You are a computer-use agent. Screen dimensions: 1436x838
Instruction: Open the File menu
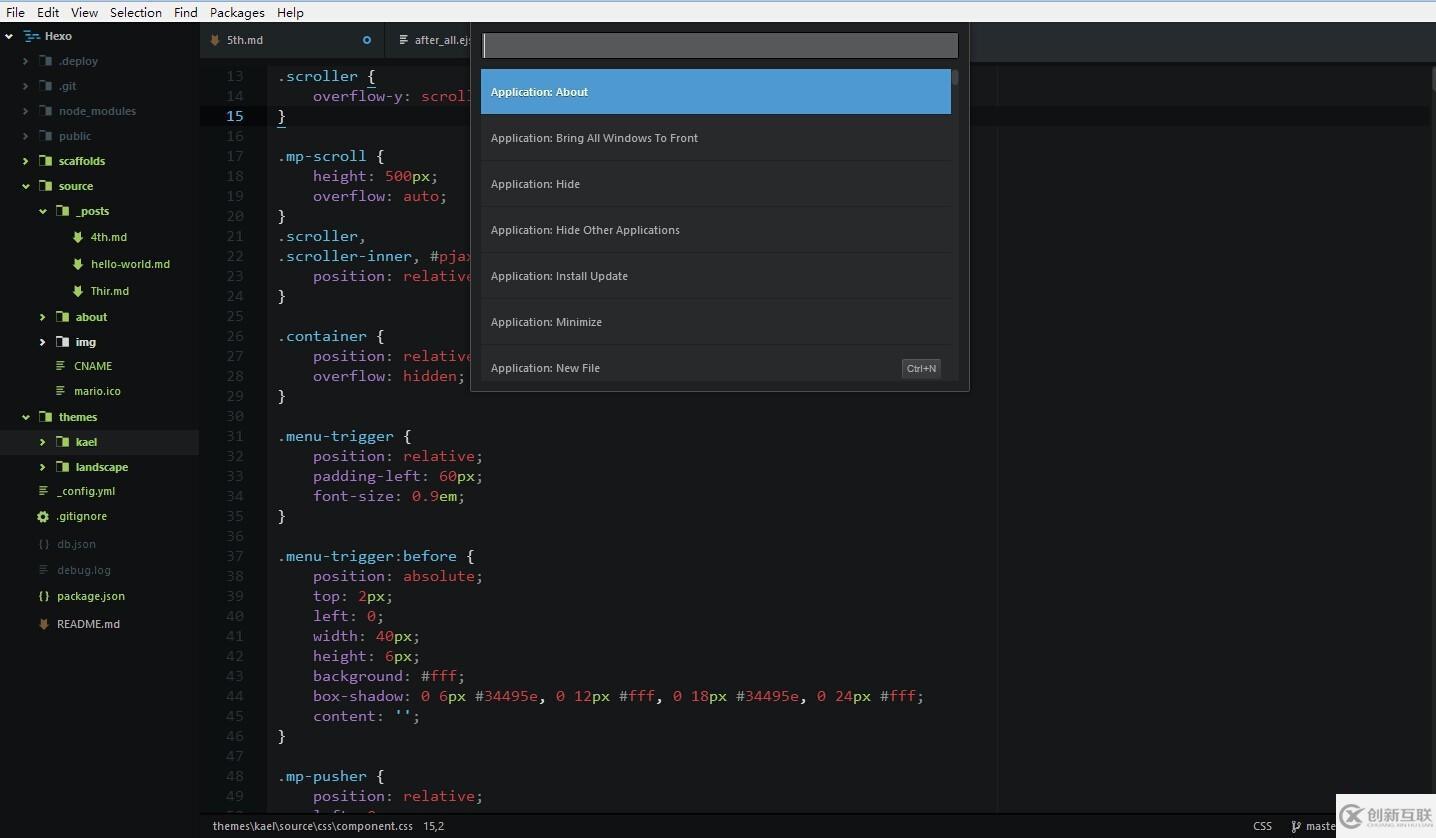16,12
